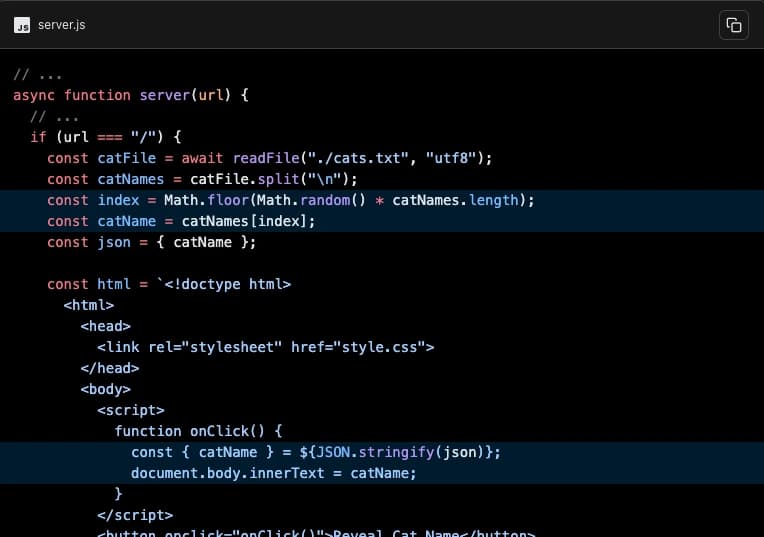
Task: Click the line declaring const catNames
Action: [202, 179]
